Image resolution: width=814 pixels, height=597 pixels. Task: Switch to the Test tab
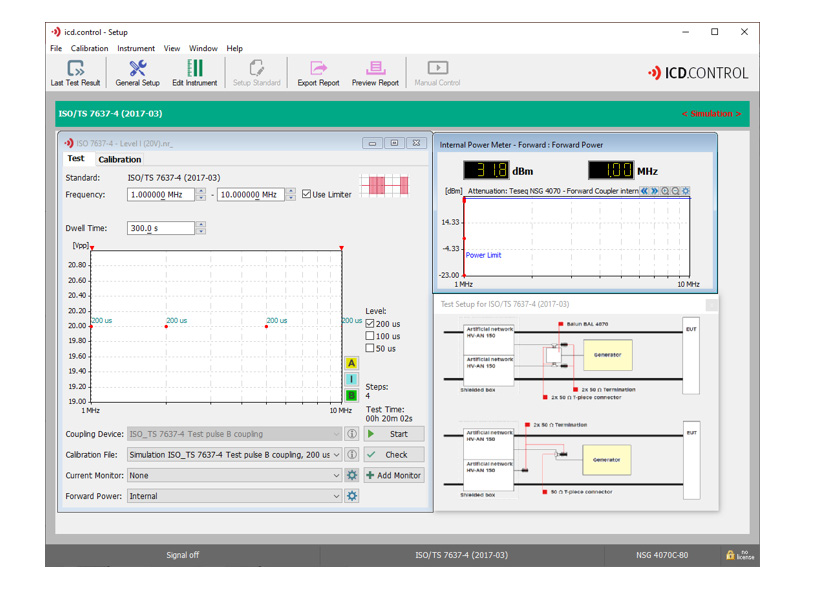(x=76, y=158)
